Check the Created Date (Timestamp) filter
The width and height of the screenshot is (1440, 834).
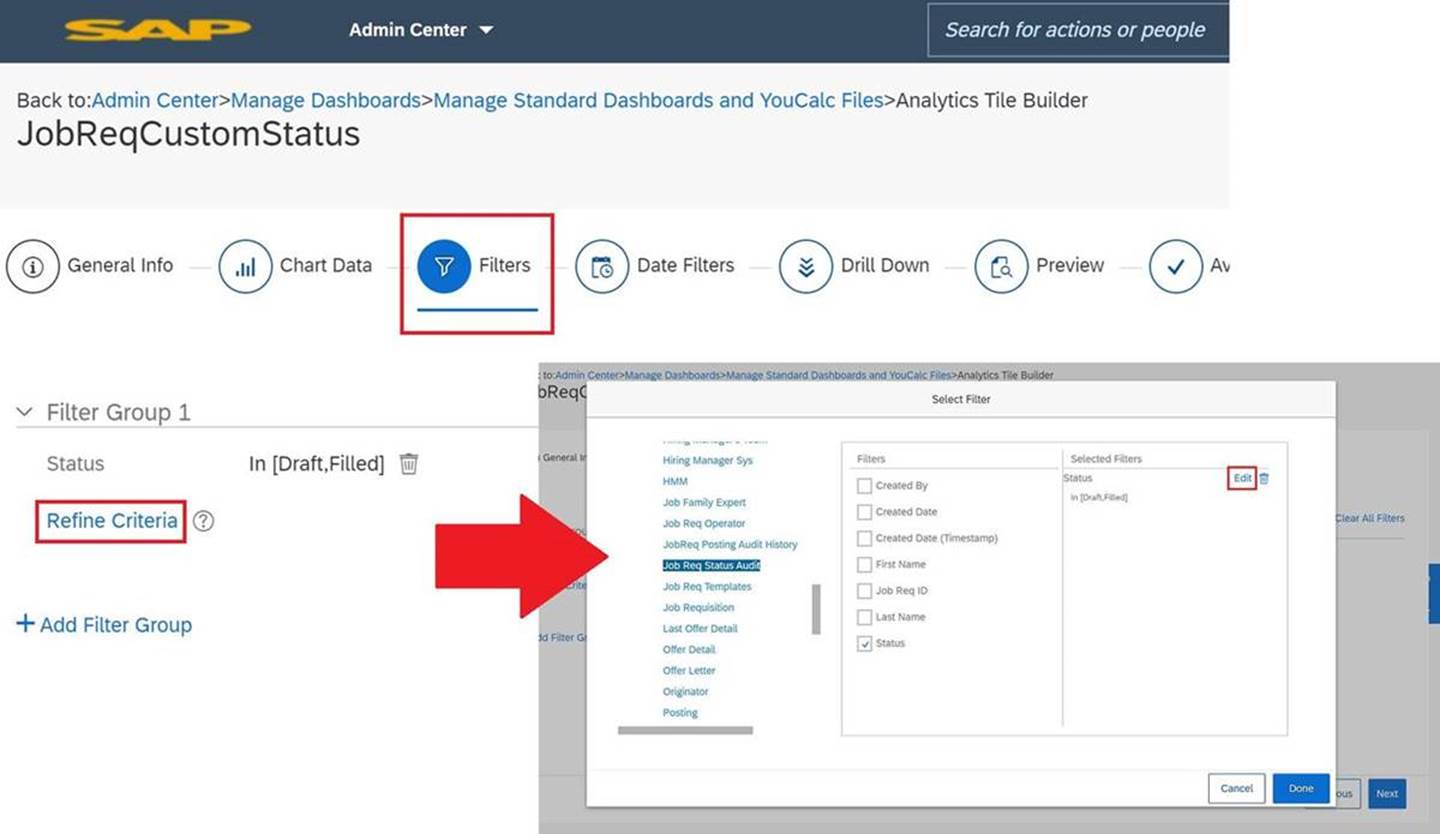[x=864, y=538]
